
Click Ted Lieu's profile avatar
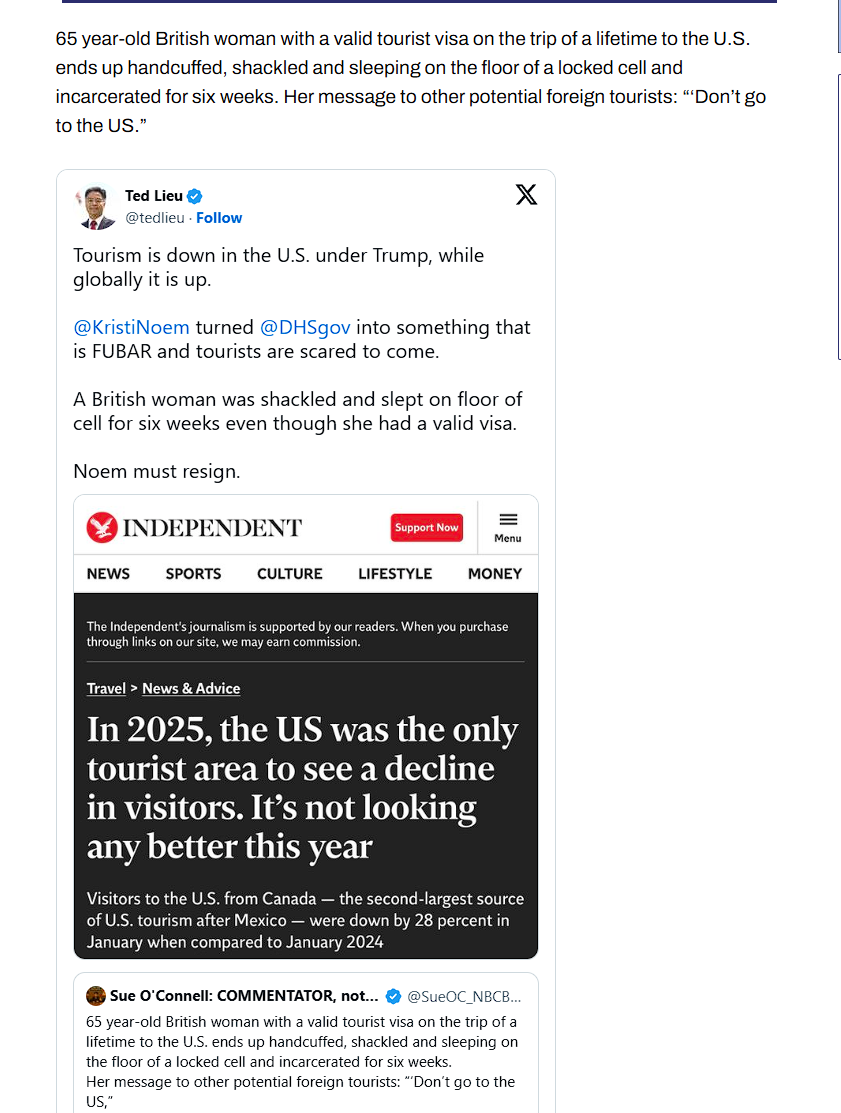tap(94, 207)
